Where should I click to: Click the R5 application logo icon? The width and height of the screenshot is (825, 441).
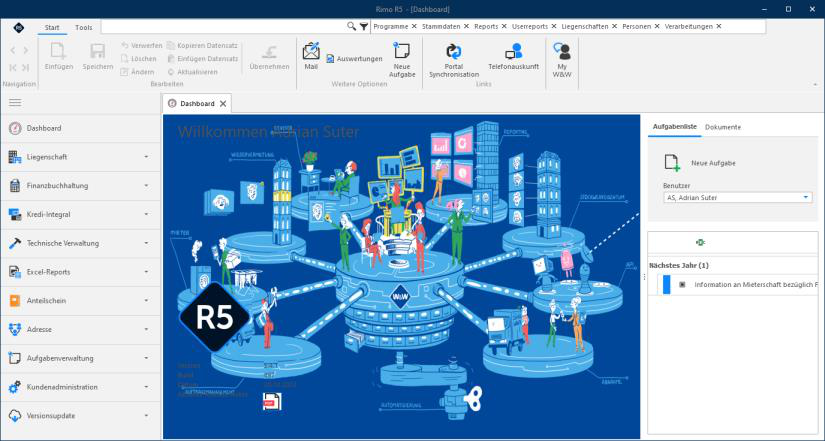[x=18, y=27]
